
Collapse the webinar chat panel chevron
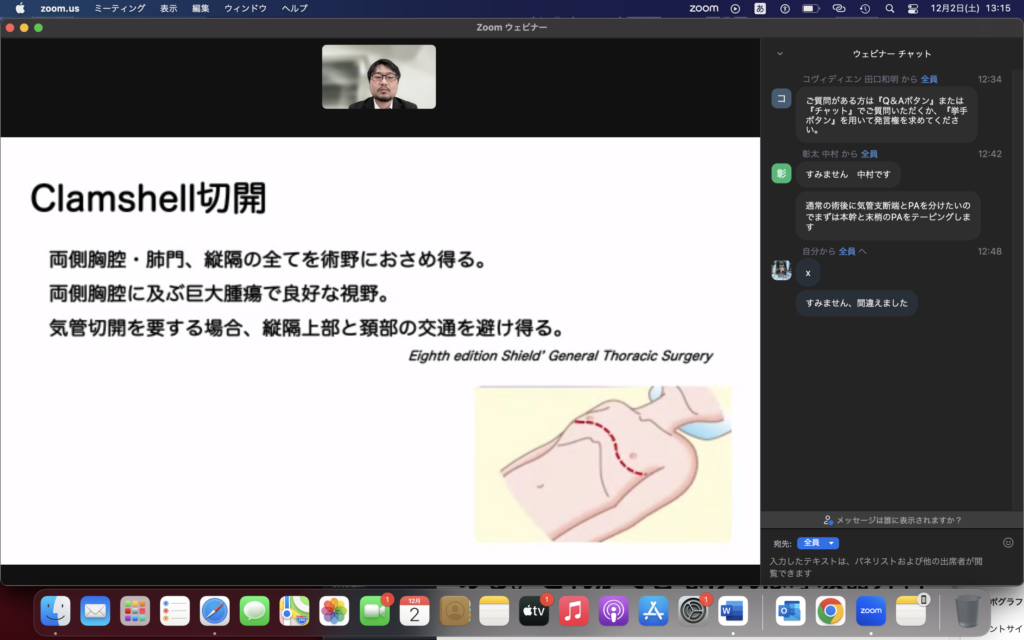point(780,54)
